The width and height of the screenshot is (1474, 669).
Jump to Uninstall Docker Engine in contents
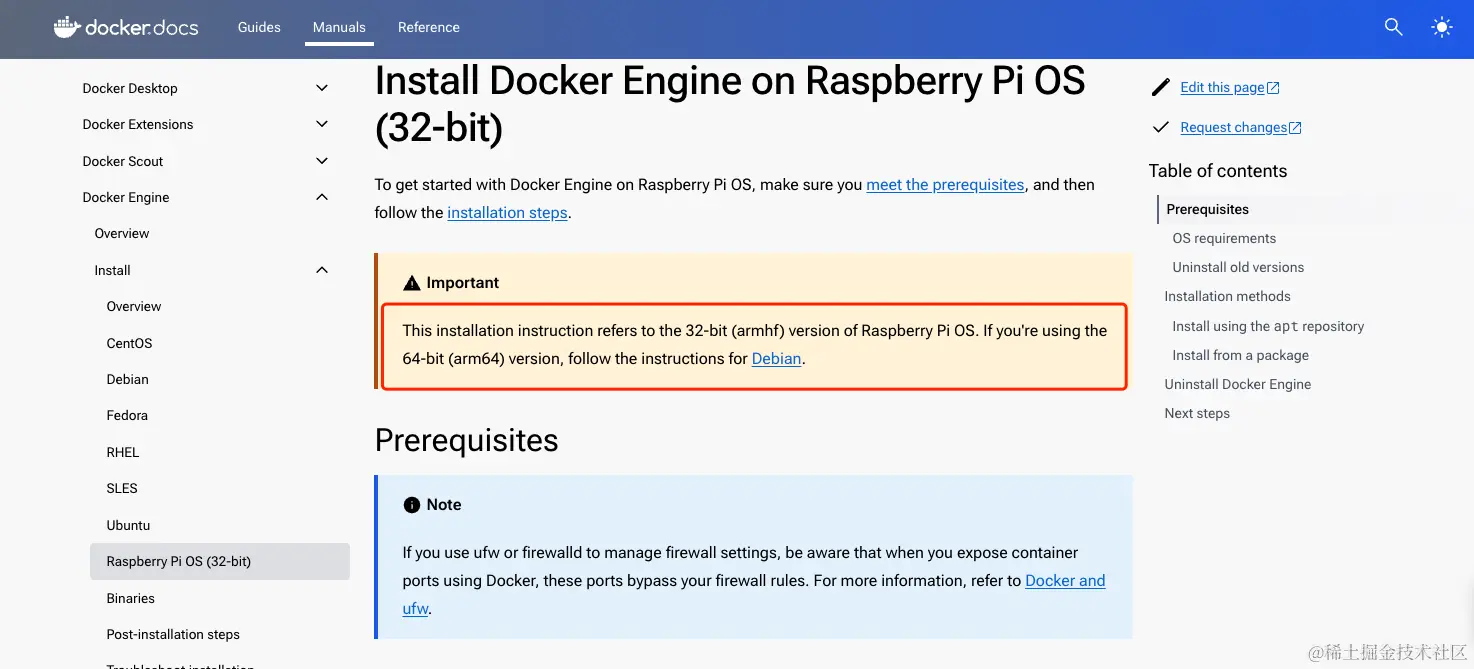[x=1237, y=384]
